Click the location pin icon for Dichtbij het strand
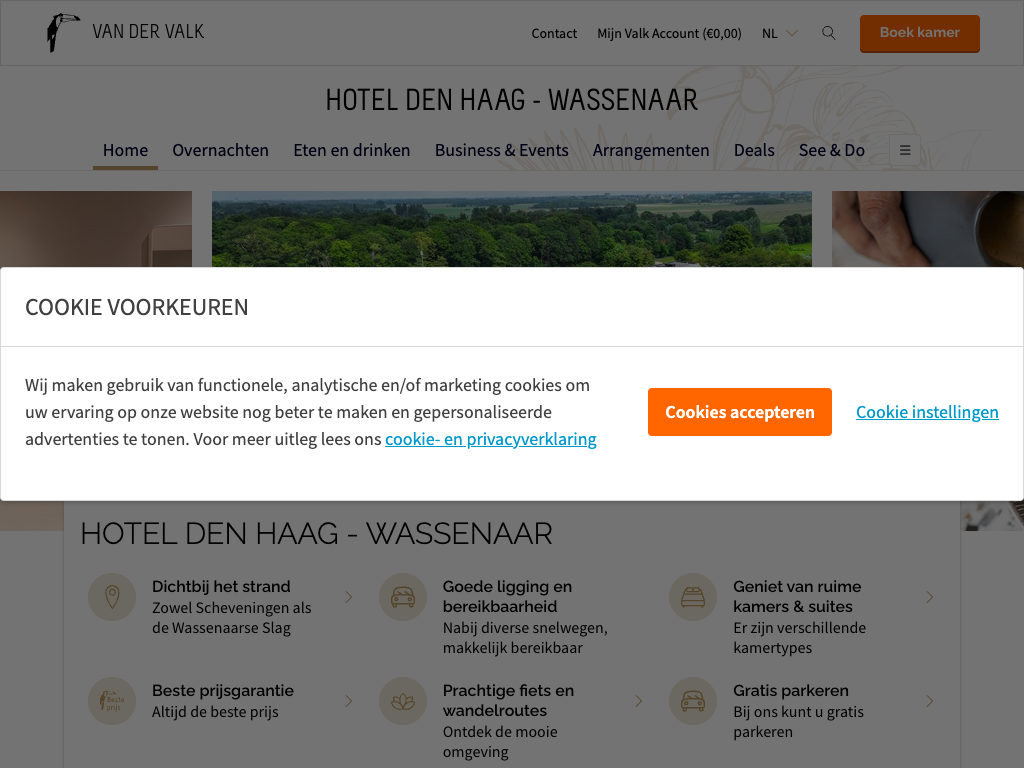This screenshot has height=768, width=1024. (x=112, y=597)
